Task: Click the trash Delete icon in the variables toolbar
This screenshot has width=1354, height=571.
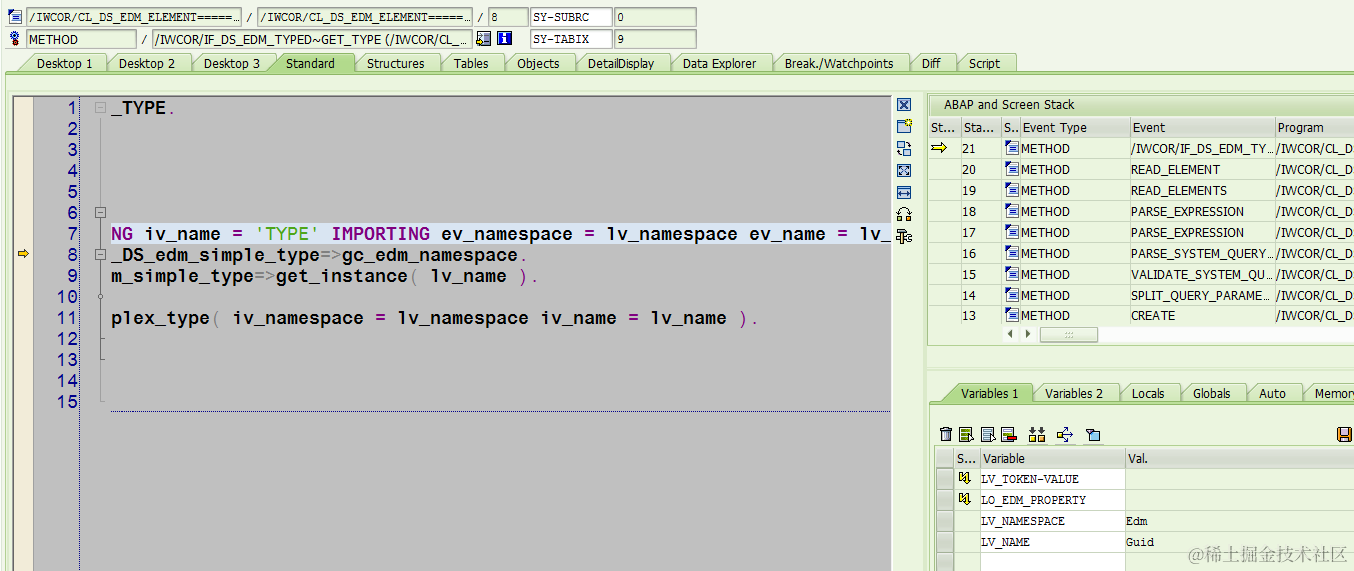Action: tap(946, 434)
